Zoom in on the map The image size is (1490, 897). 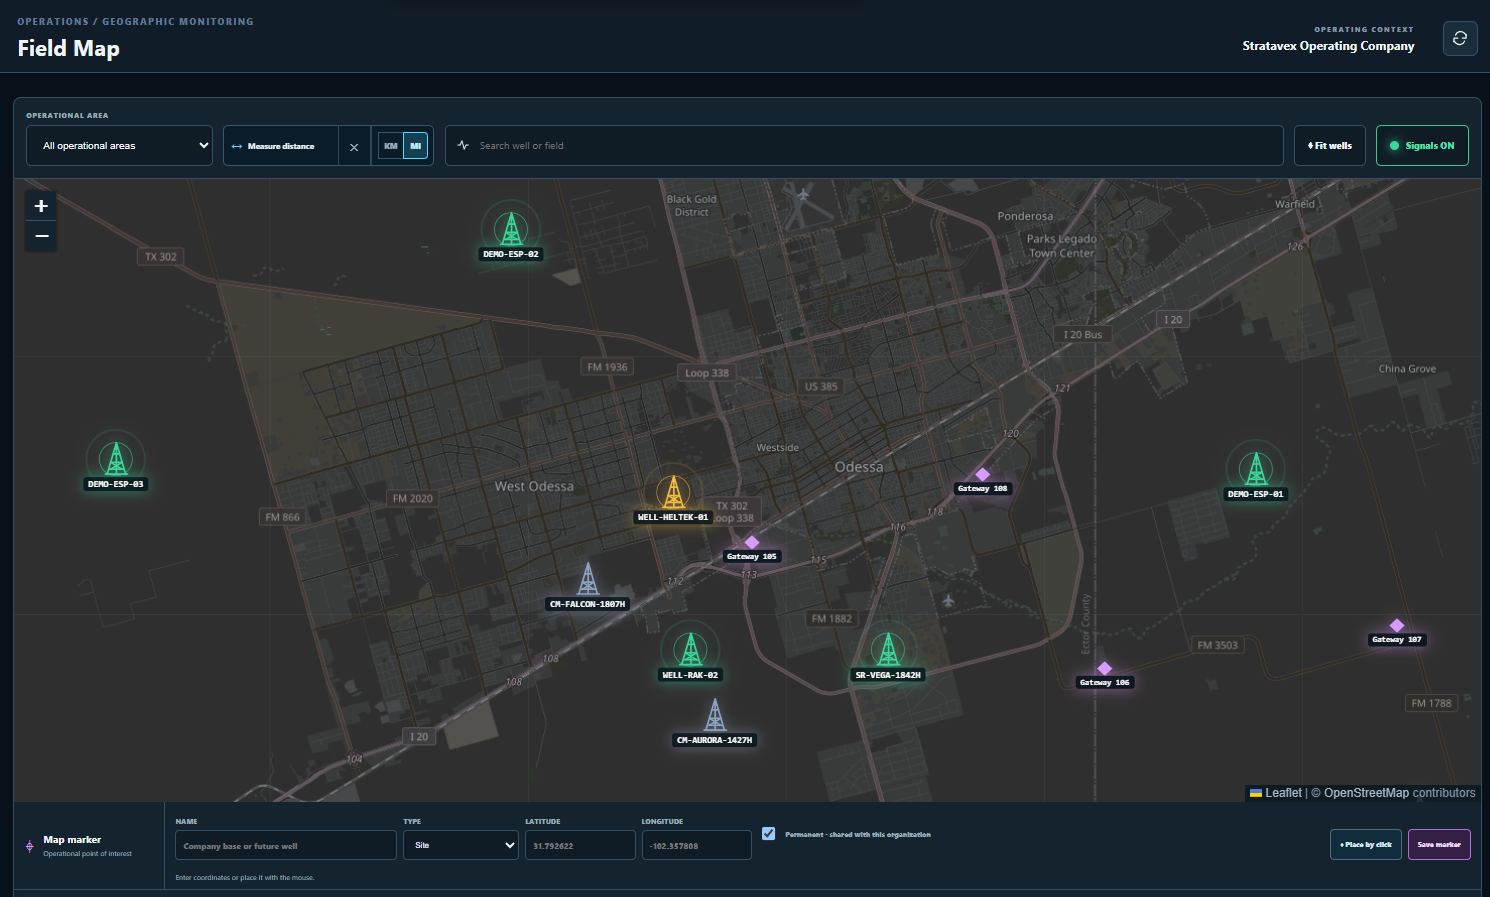(41, 206)
